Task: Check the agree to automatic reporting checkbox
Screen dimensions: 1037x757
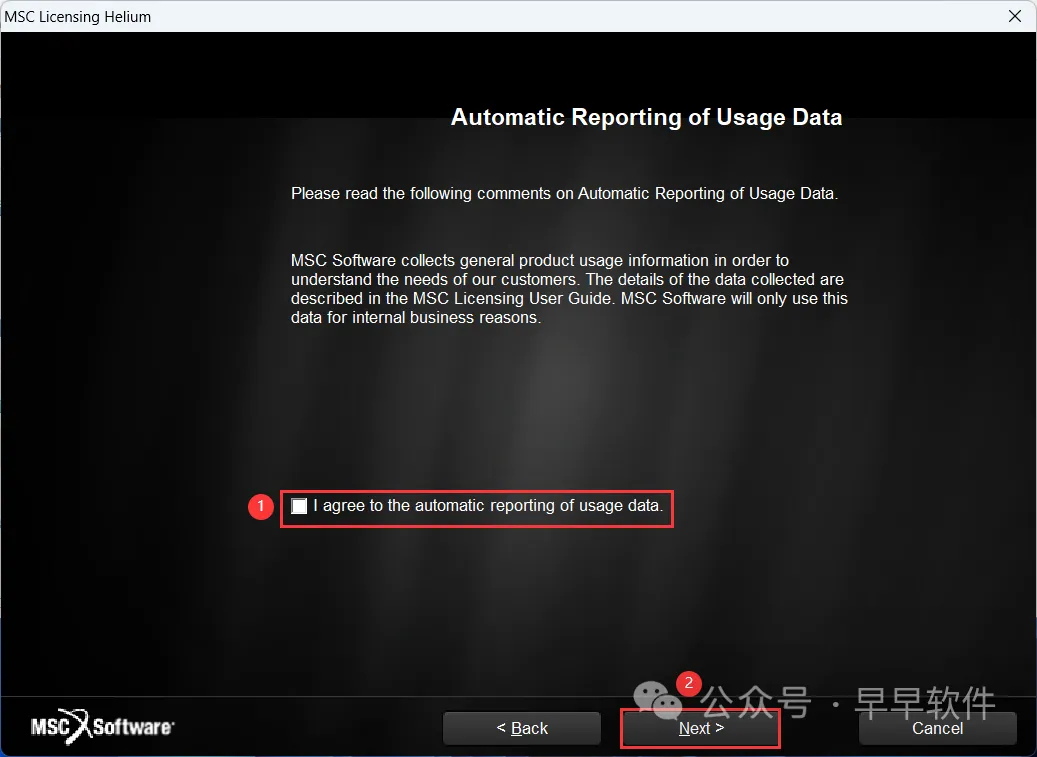Action: (x=299, y=506)
